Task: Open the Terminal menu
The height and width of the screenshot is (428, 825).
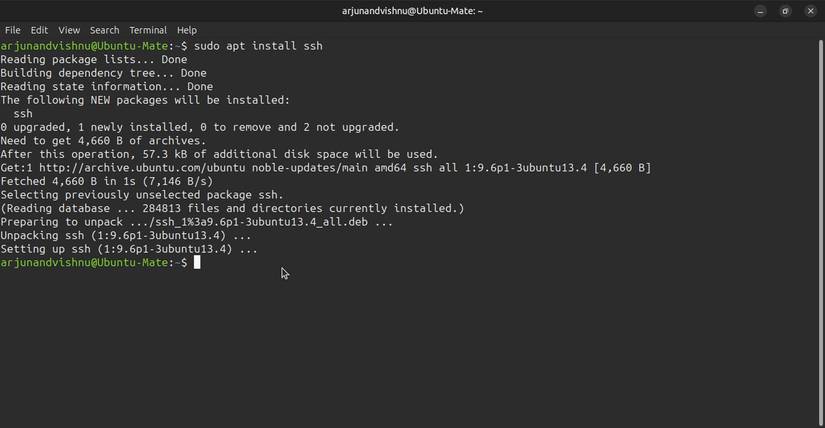Action: point(148,30)
